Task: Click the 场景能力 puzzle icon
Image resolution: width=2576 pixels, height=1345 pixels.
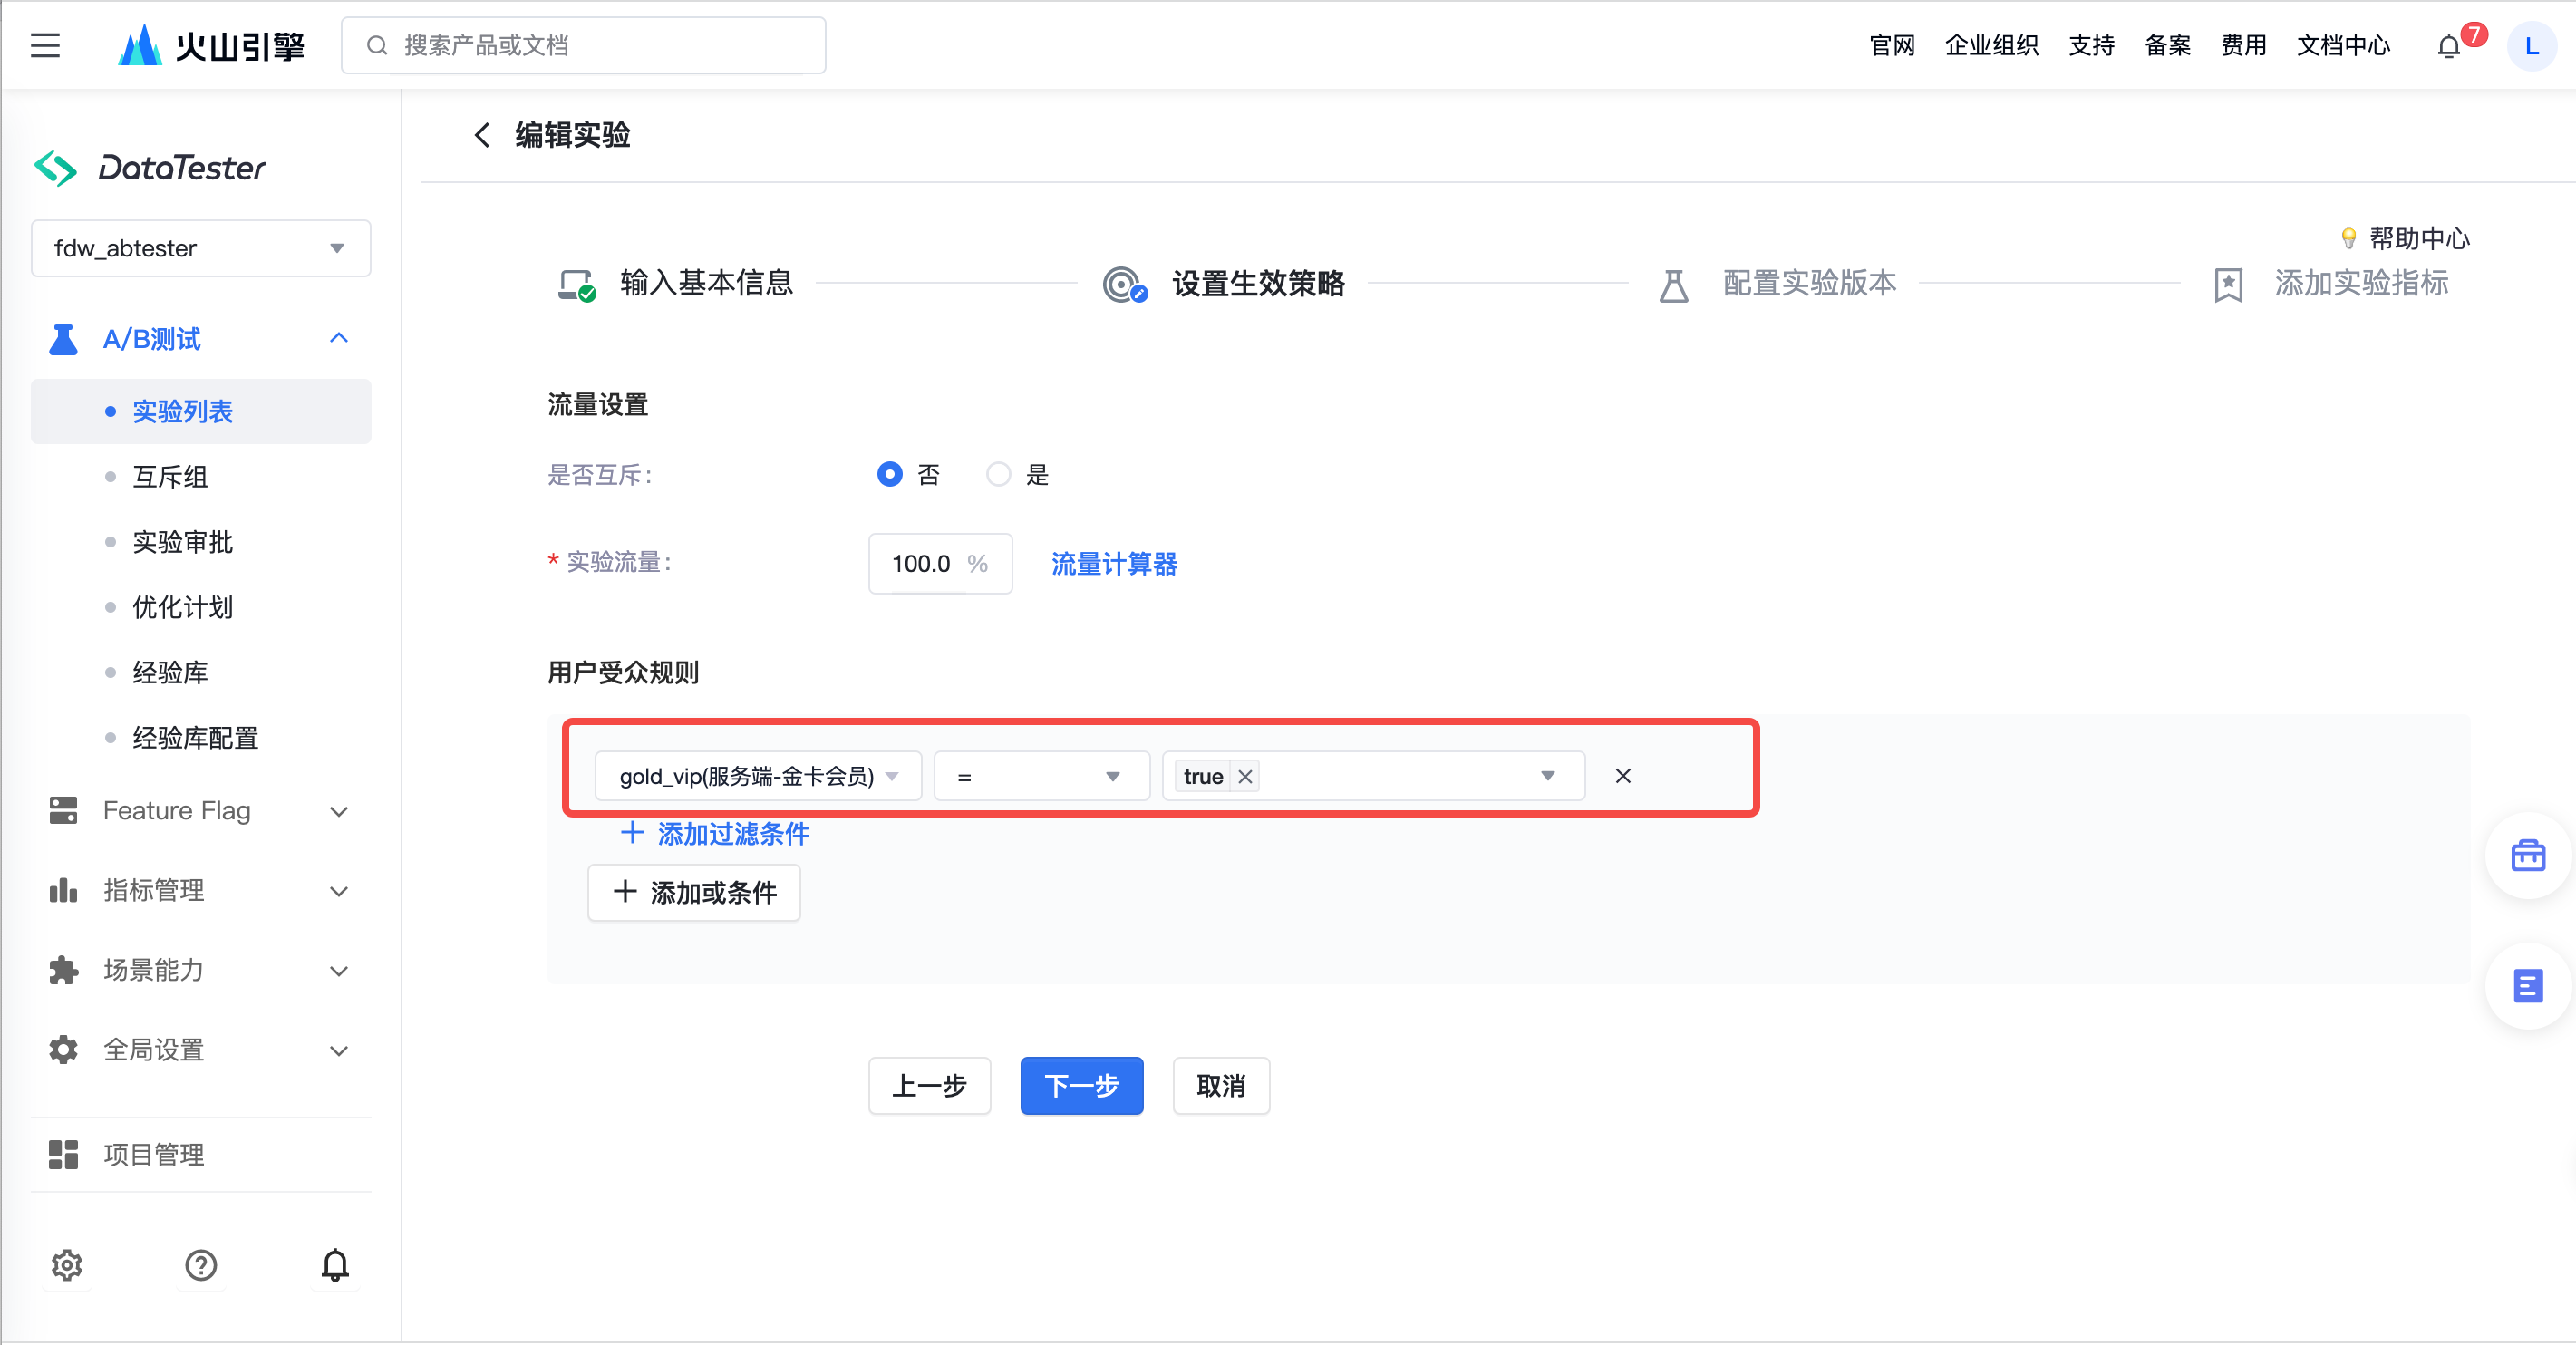Action: click(63, 970)
